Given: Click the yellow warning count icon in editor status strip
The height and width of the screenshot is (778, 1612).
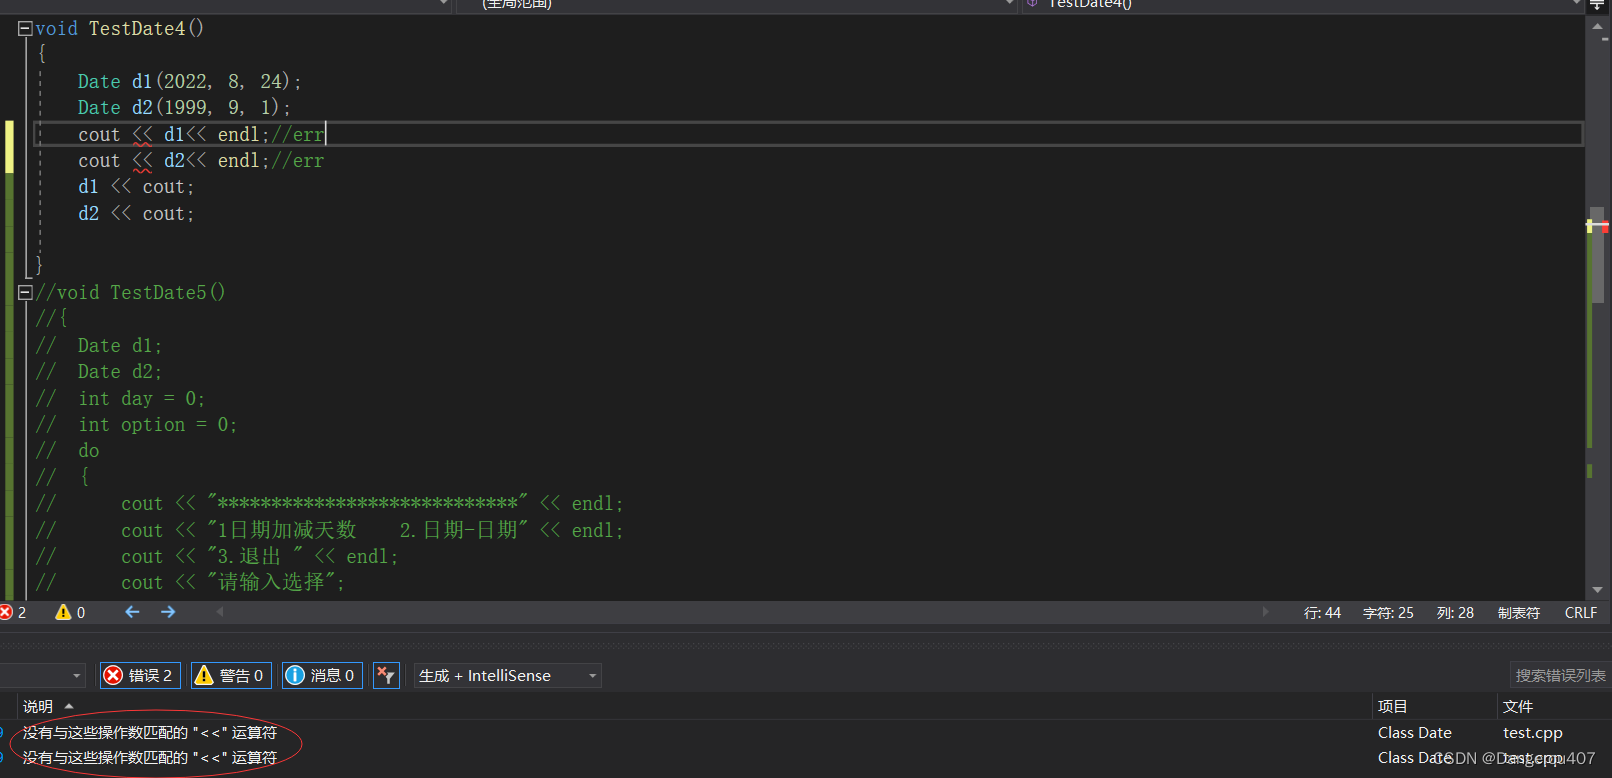Looking at the screenshot, I should click(63, 612).
